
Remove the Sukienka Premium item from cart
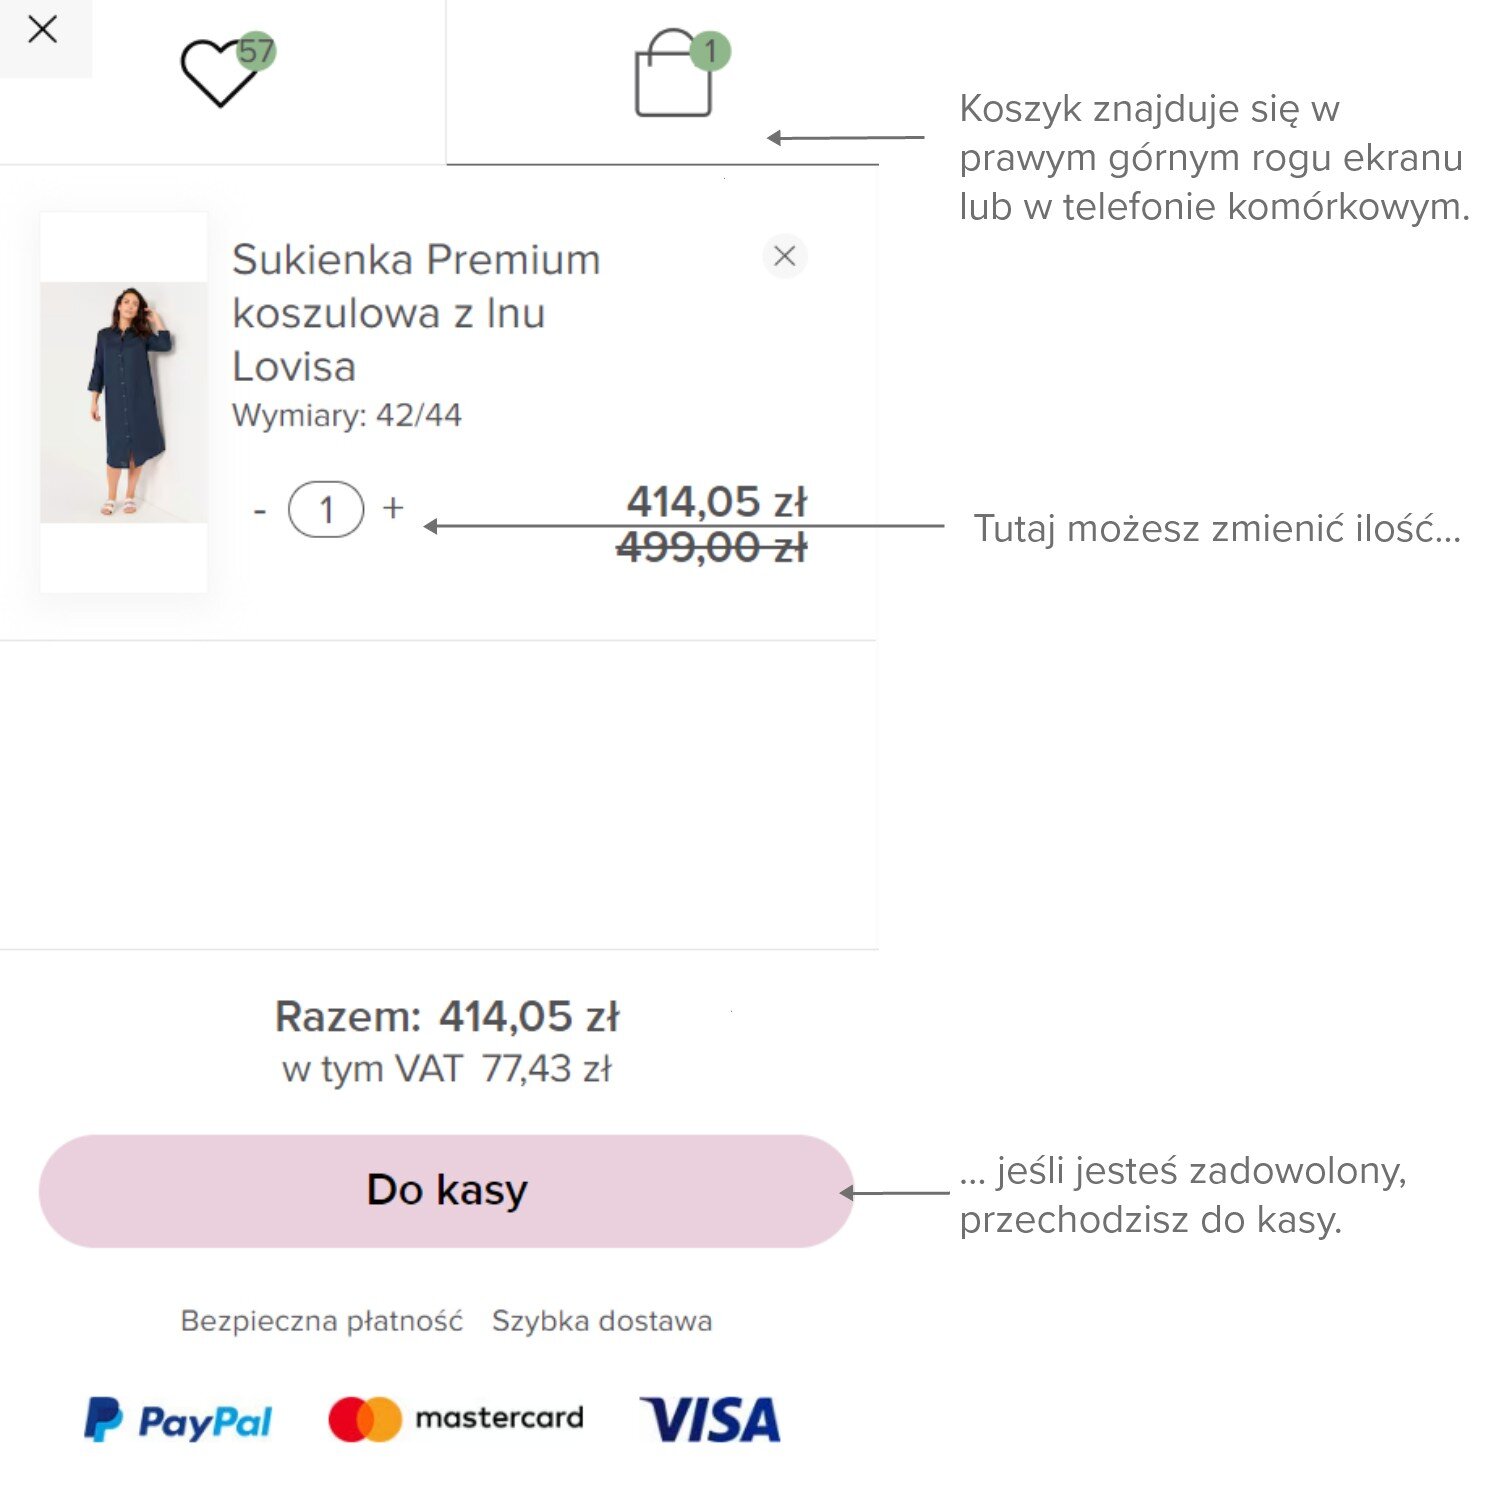(785, 256)
